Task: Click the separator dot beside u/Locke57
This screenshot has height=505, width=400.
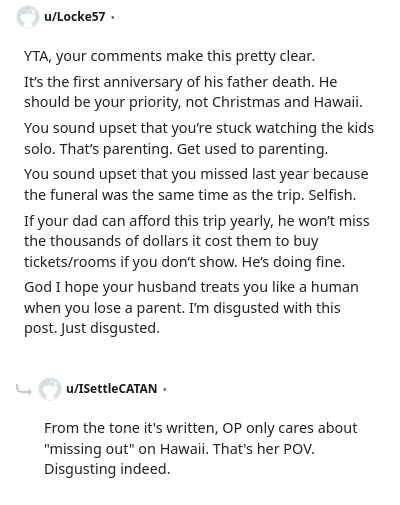Action: [x=113, y=17]
